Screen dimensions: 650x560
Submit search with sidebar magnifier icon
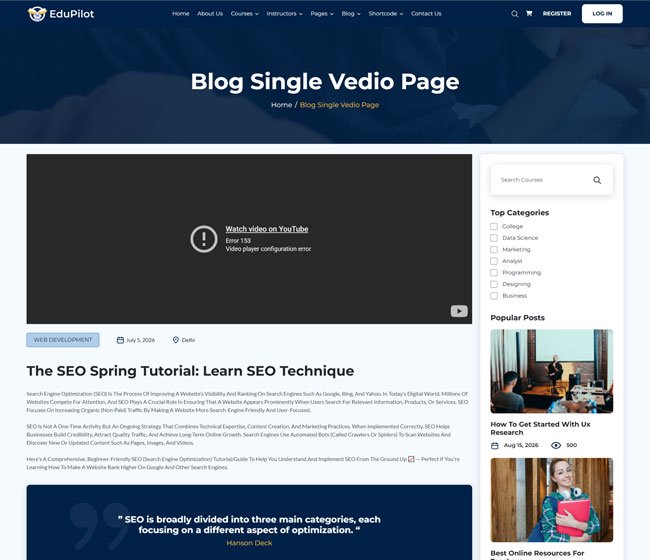coord(597,180)
